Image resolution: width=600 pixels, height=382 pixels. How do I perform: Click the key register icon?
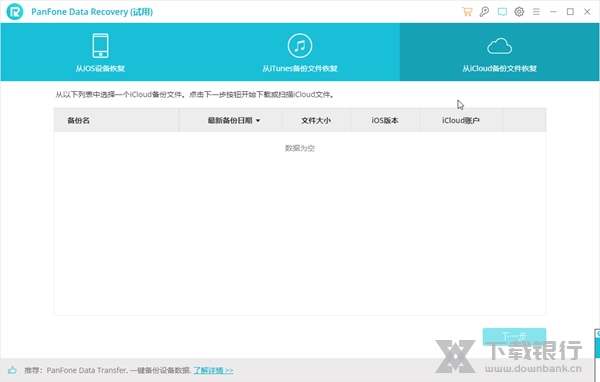(484, 12)
